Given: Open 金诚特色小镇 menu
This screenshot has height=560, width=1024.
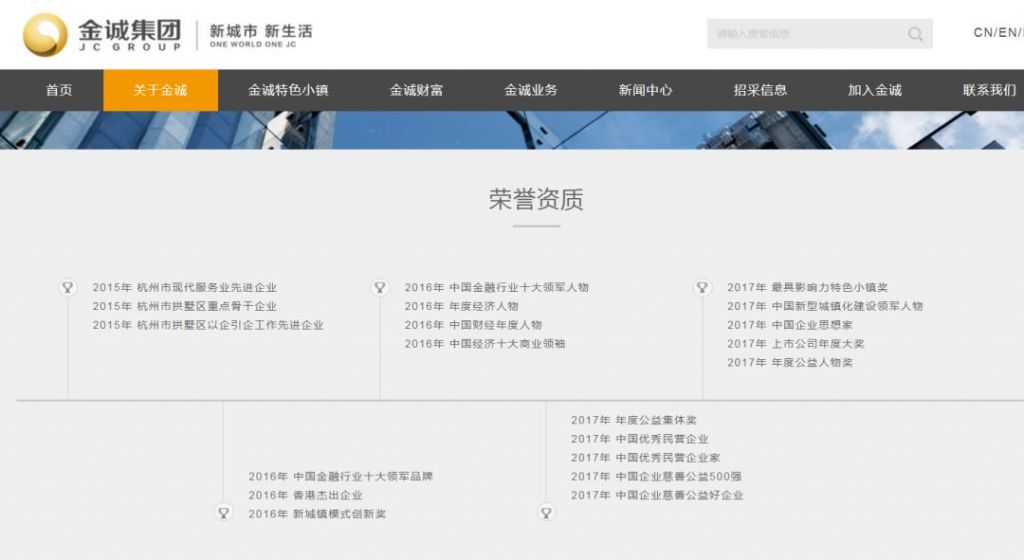Looking at the screenshot, I should coord(288,90).
